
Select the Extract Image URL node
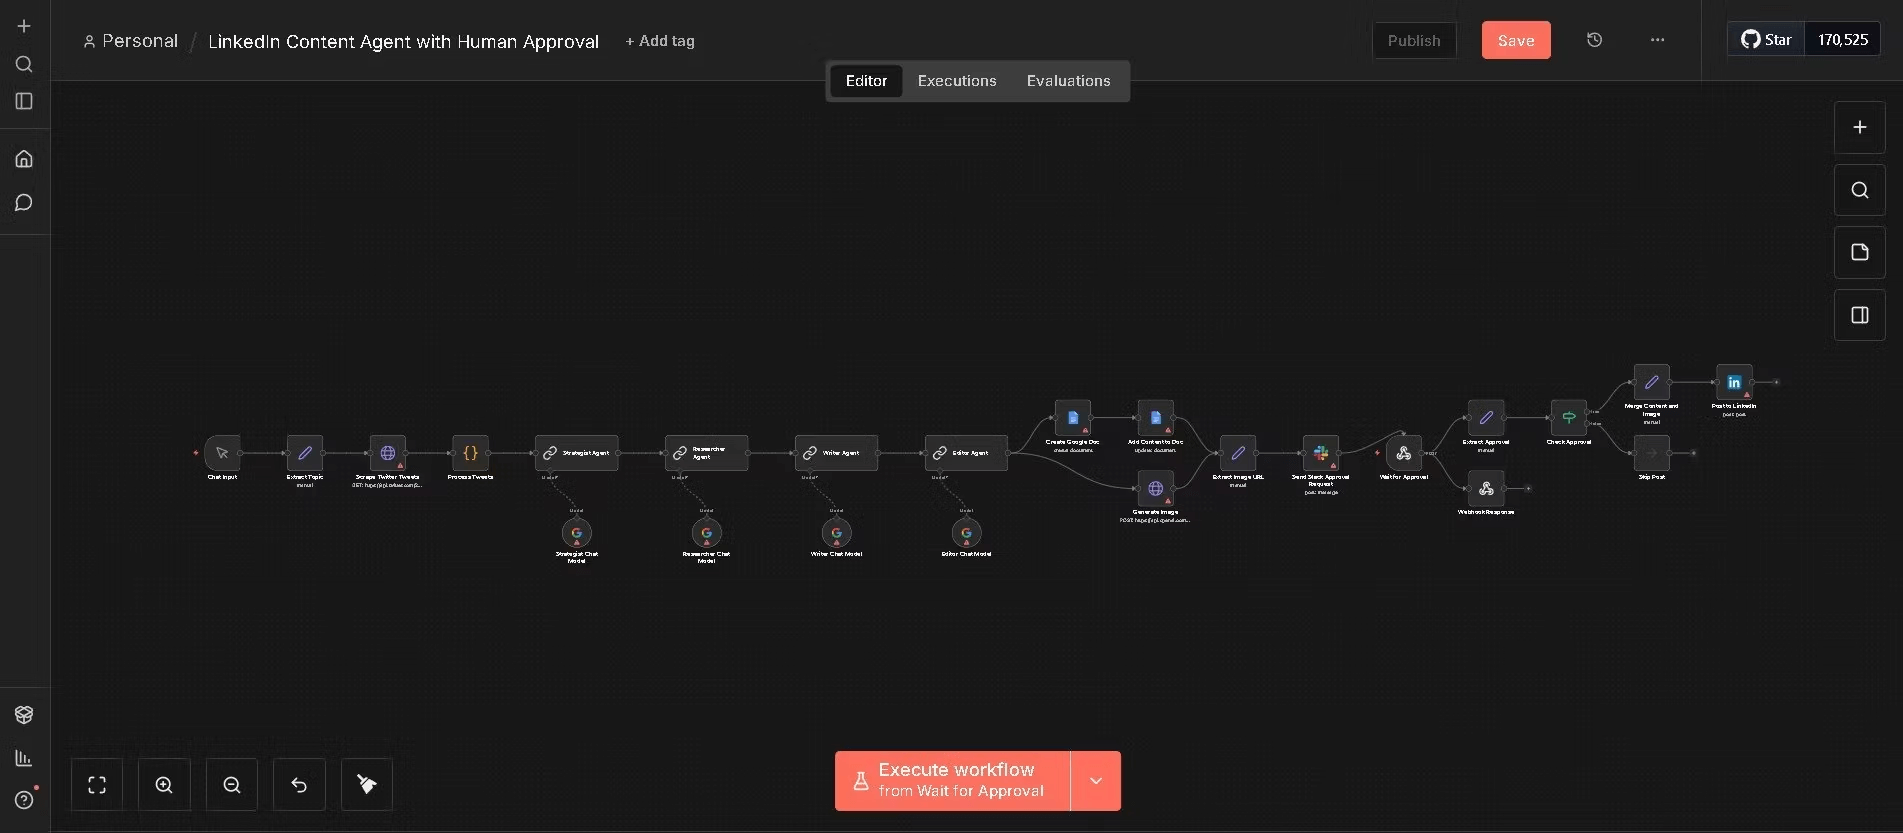1238,453
